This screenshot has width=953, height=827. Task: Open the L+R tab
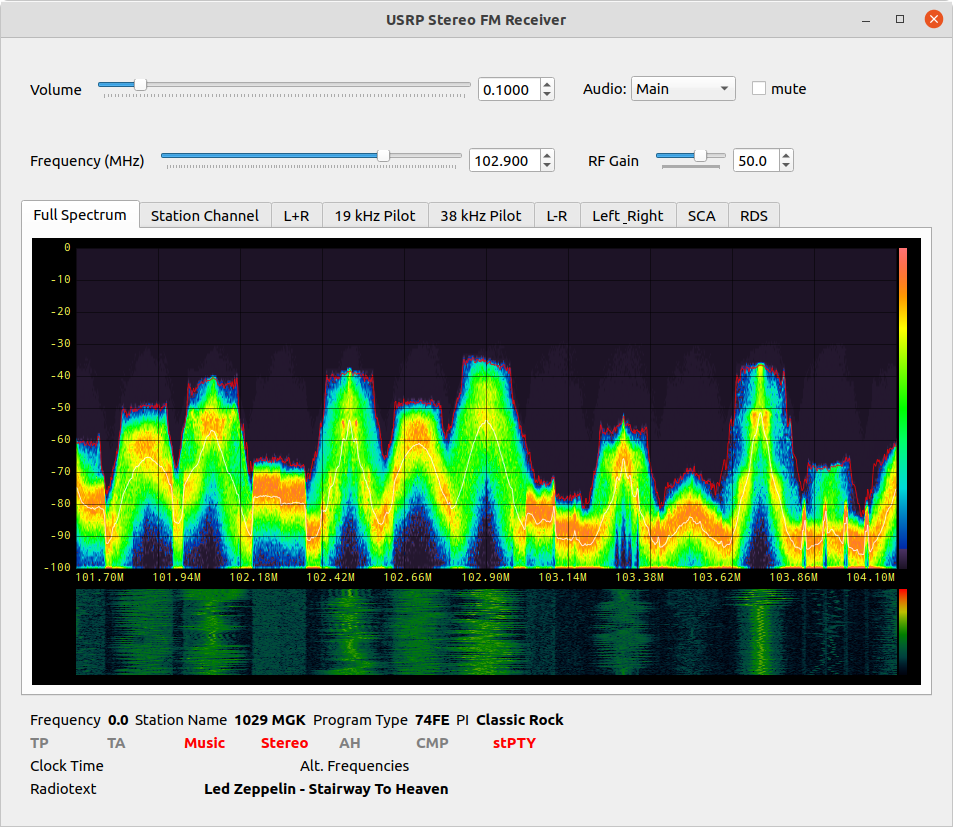tap(297, 216)
